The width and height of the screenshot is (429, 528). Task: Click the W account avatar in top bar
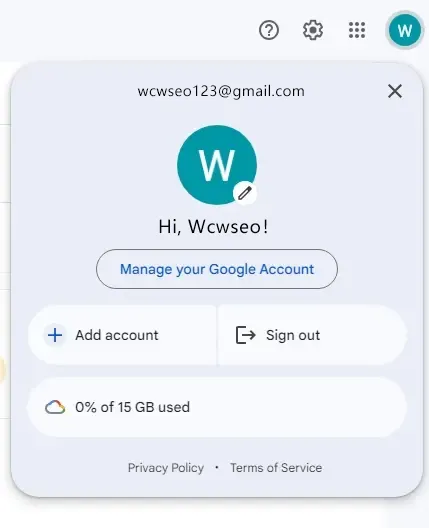pos(404,30)
